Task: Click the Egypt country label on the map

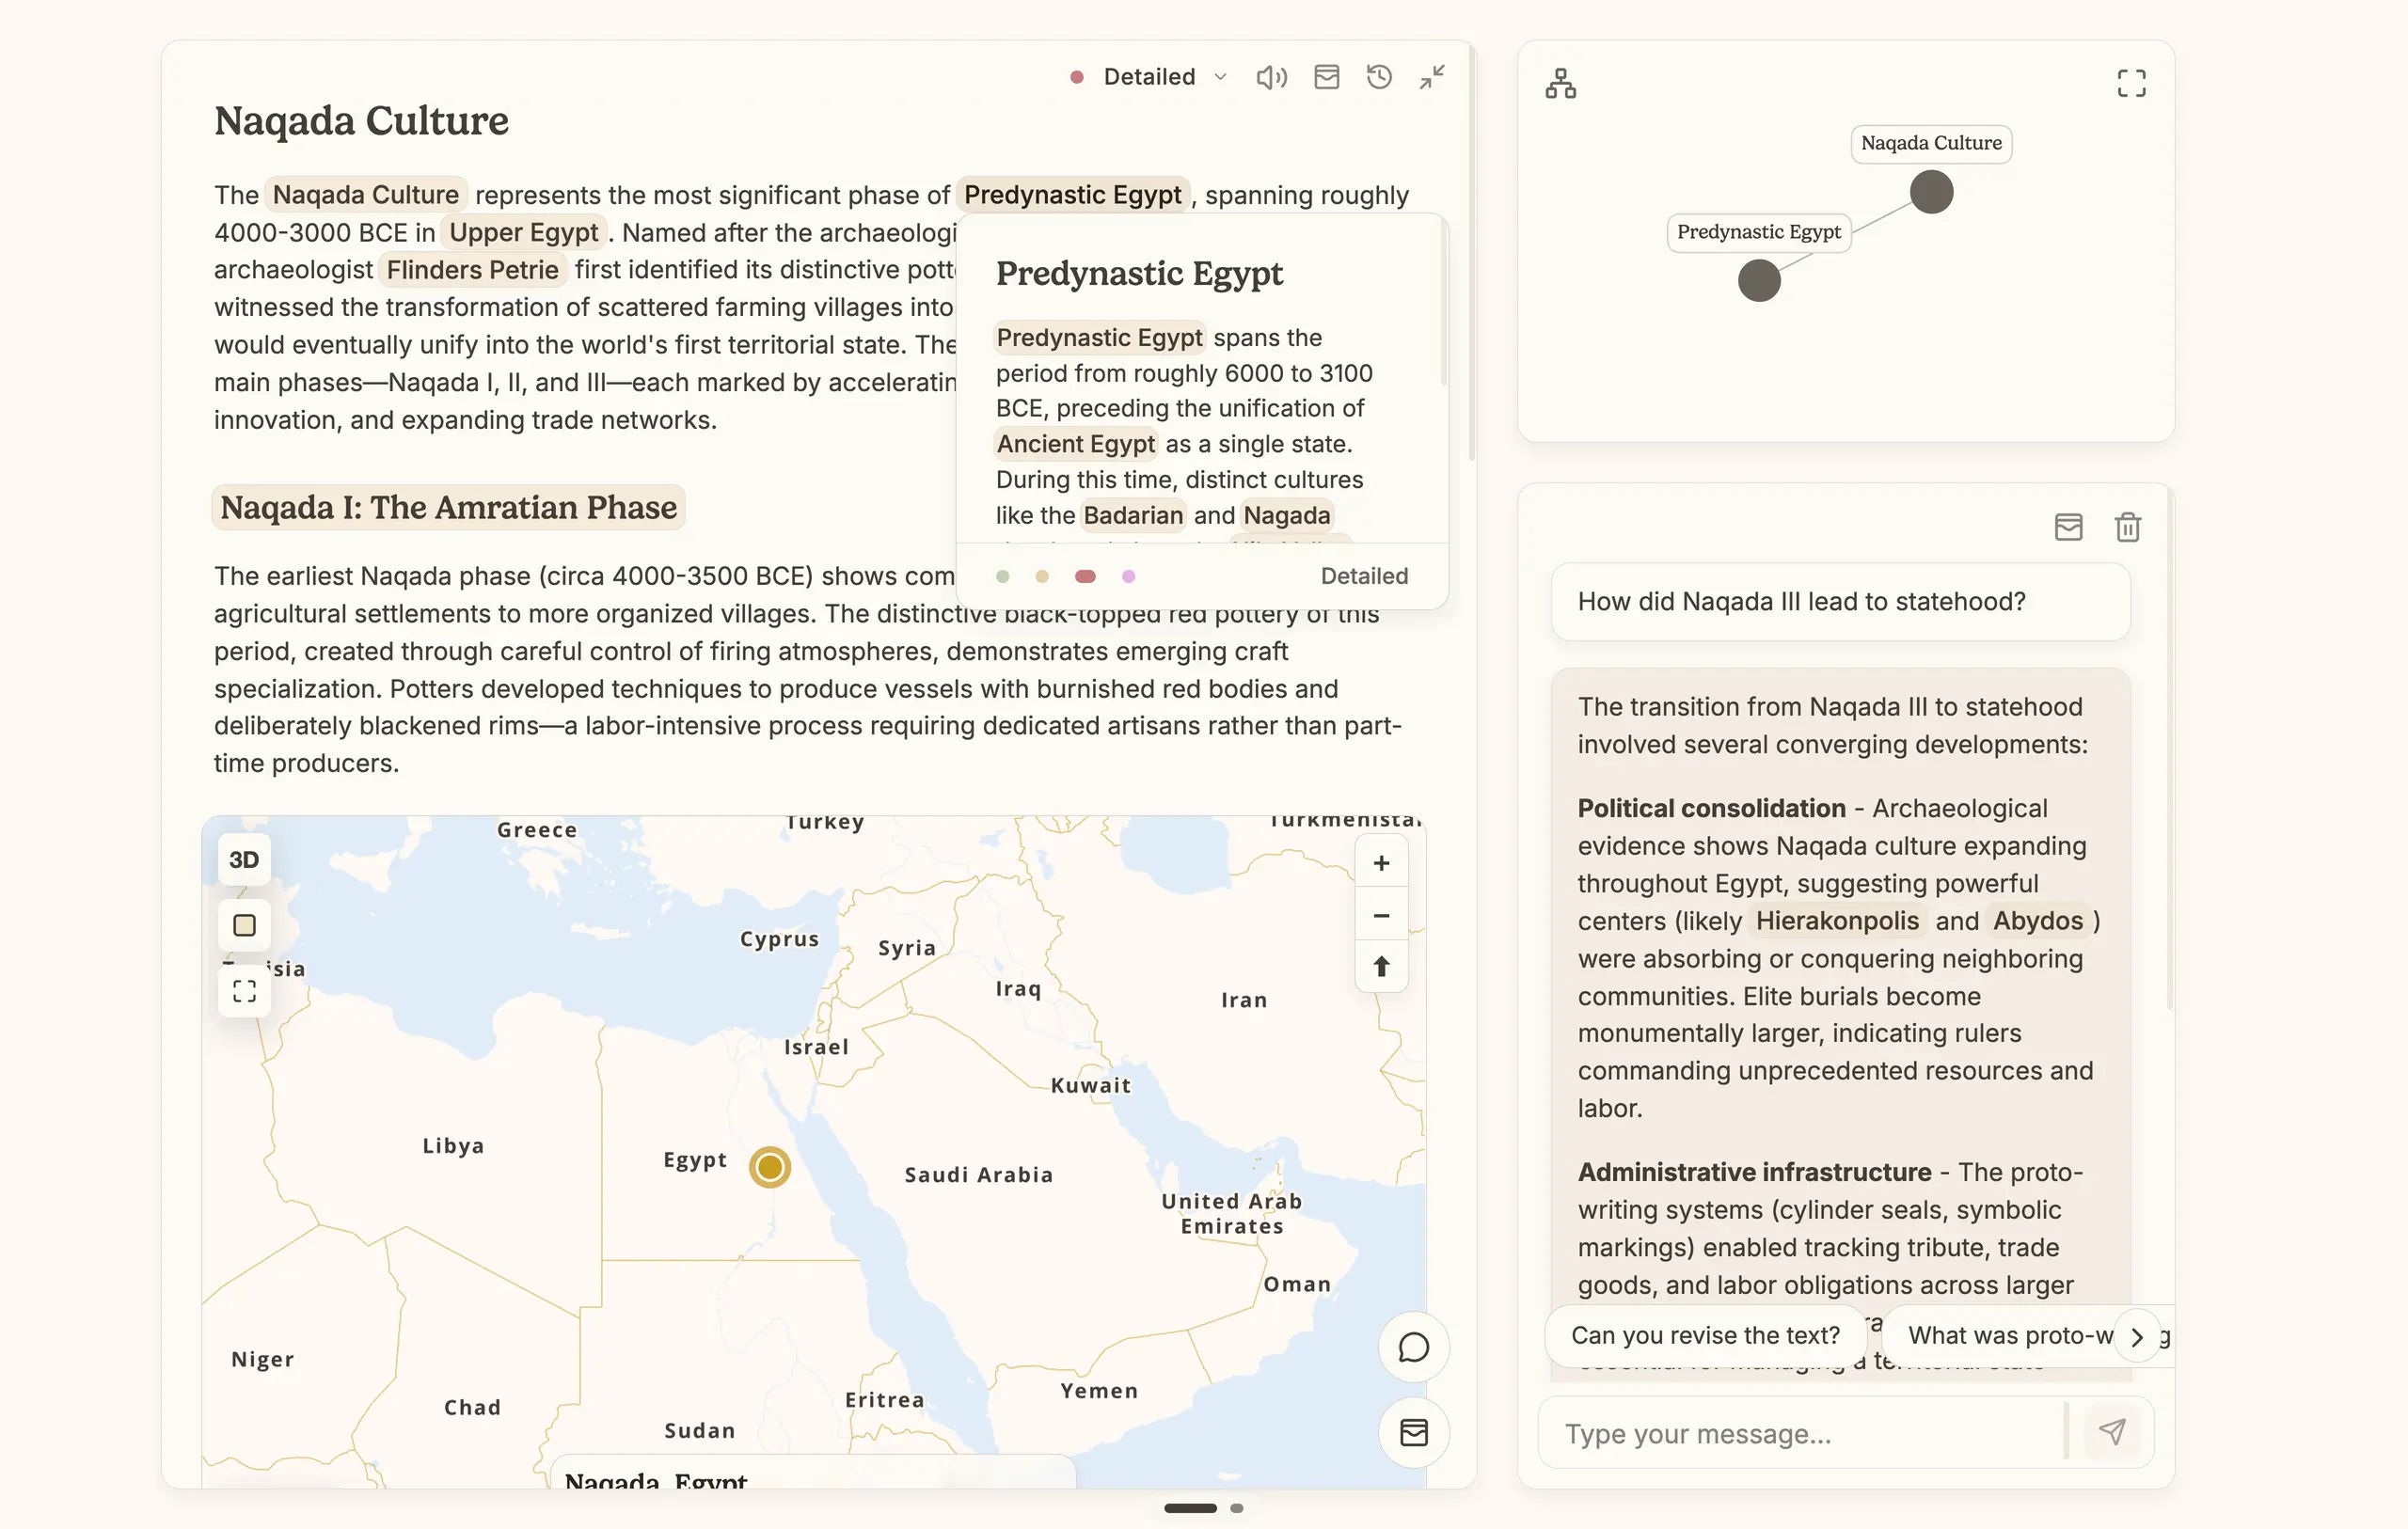Action: click(x=695, y=1160)
